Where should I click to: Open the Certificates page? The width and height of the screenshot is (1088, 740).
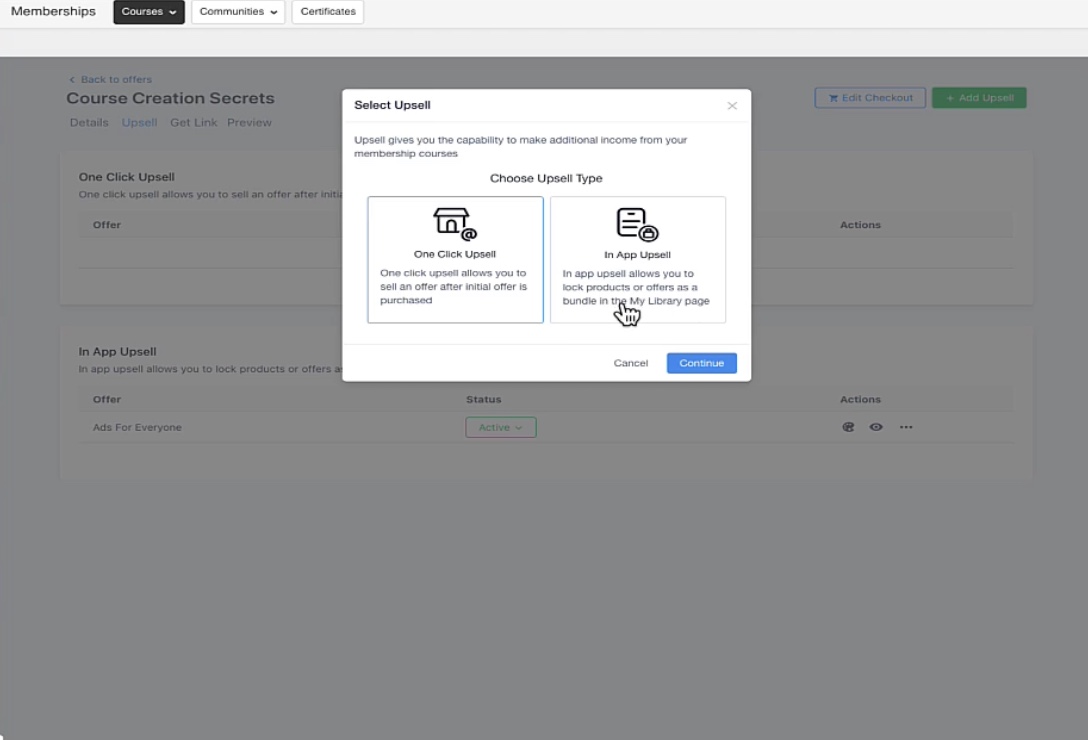[x=328, y=12]
